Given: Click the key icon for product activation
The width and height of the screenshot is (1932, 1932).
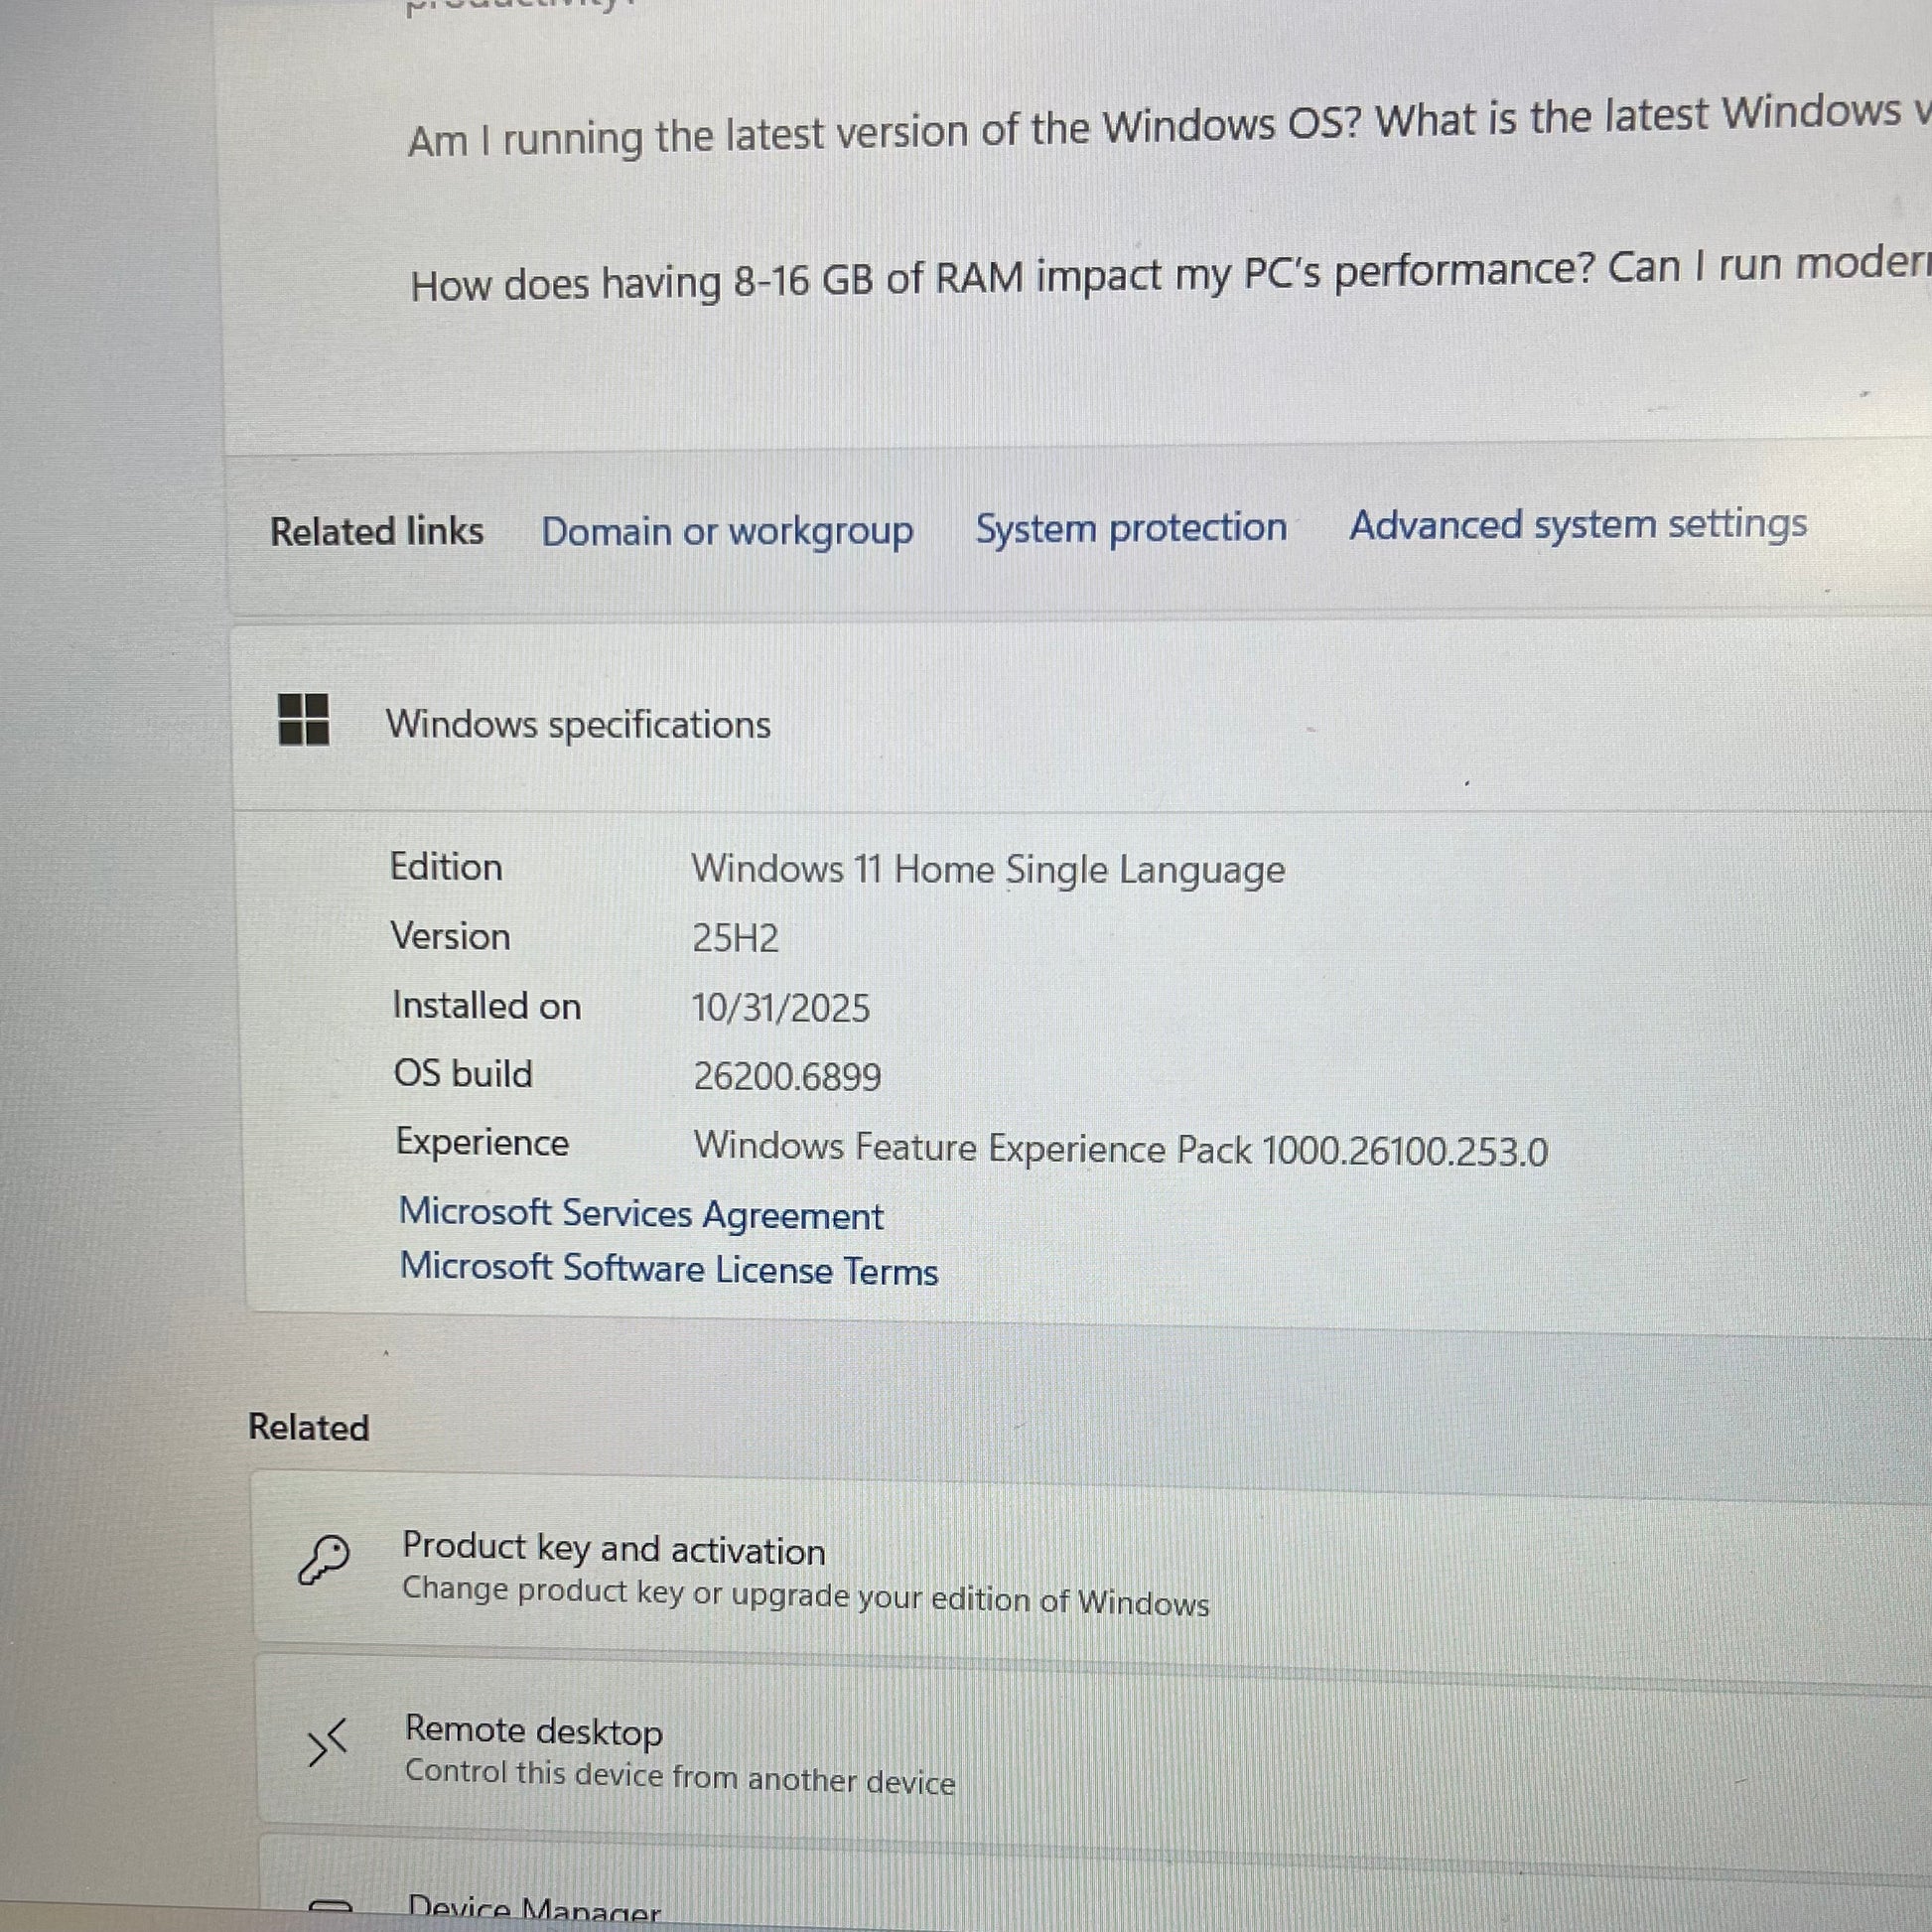Looking at the screenshot, I should pyautogui.click(x=324, y=1560).
